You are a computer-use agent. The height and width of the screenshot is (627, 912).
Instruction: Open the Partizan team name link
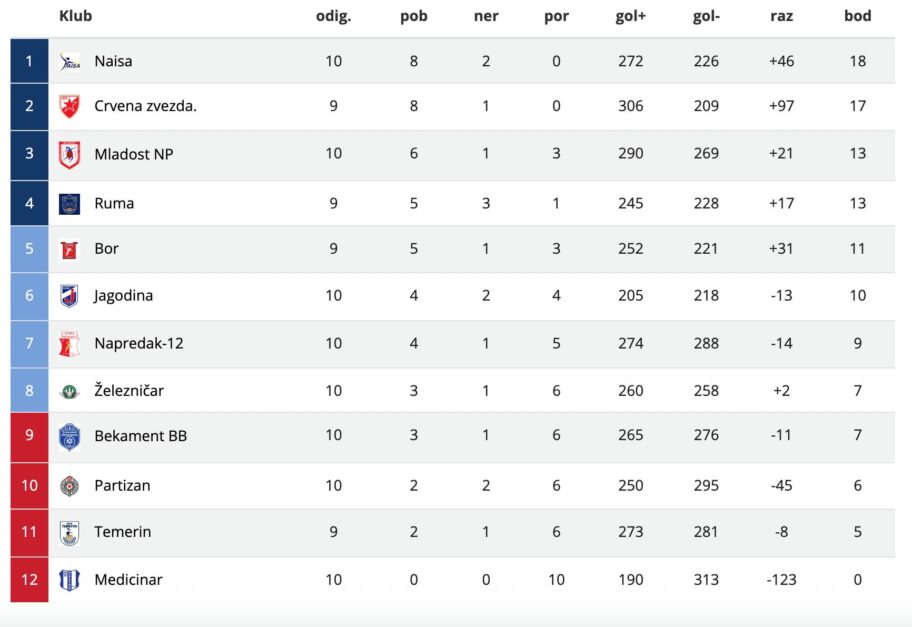pos(121,486)
